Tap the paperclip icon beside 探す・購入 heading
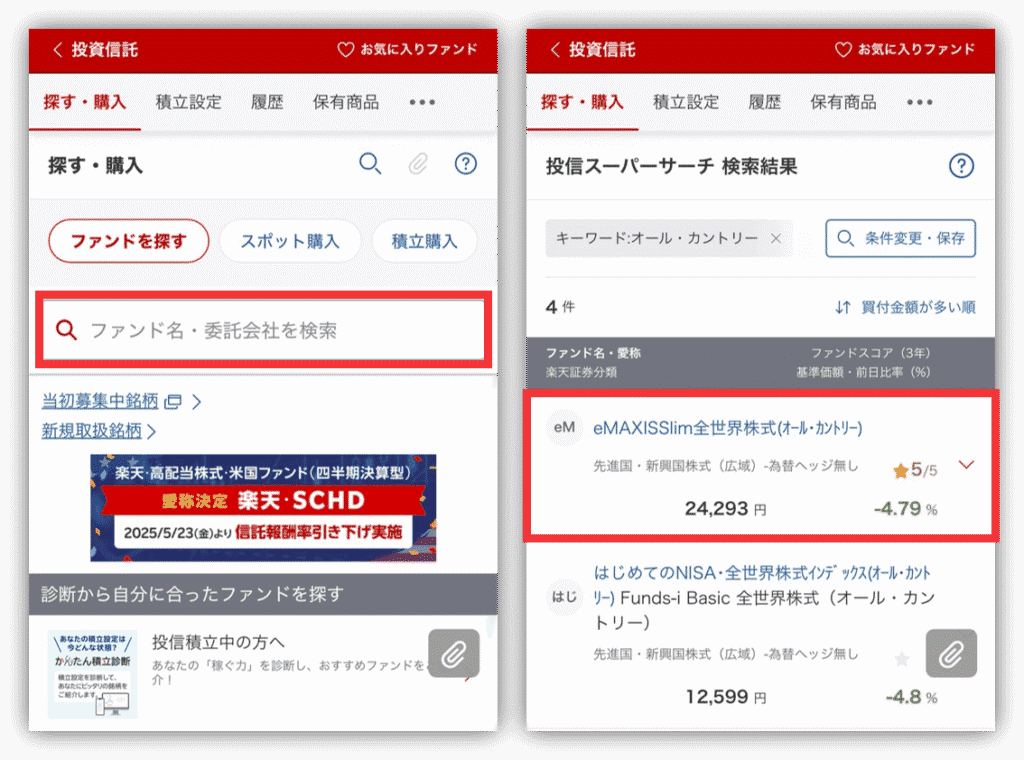This screenshot has height=760, width=1024. coord(418,164)
